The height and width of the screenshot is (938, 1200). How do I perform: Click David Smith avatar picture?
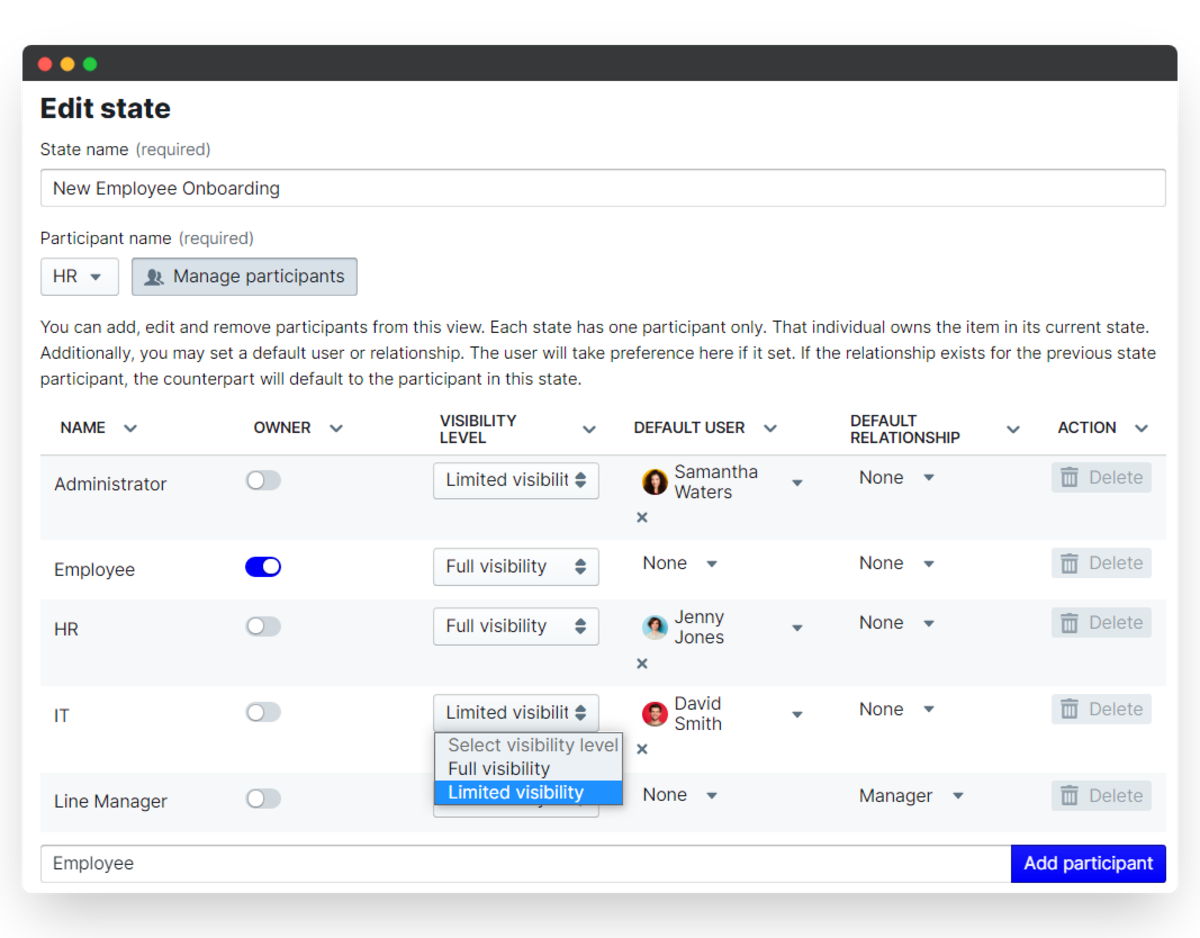(x=655, y=714)
